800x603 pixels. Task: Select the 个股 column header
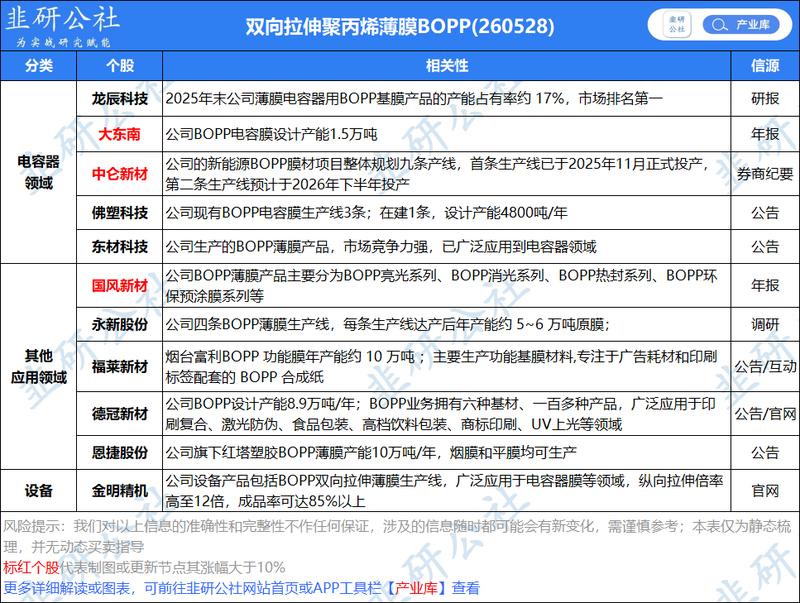(x=119, y=65)
